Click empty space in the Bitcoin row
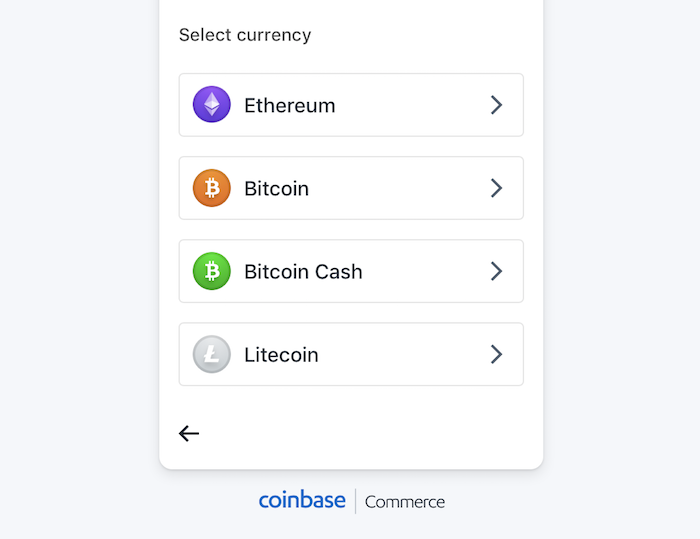Screen dimensions: 700x539 [400, 188]
